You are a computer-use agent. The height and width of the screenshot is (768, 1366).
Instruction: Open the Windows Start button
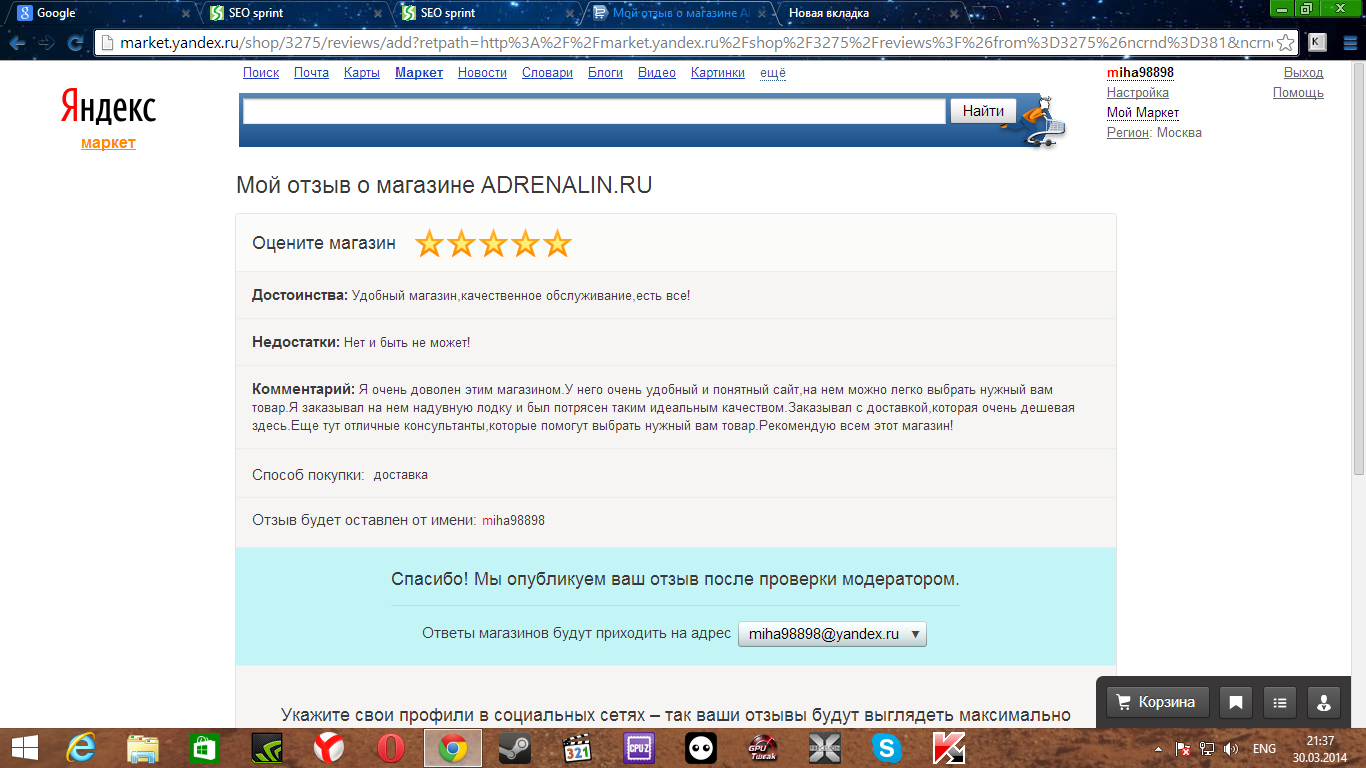(x=24, y=748)
